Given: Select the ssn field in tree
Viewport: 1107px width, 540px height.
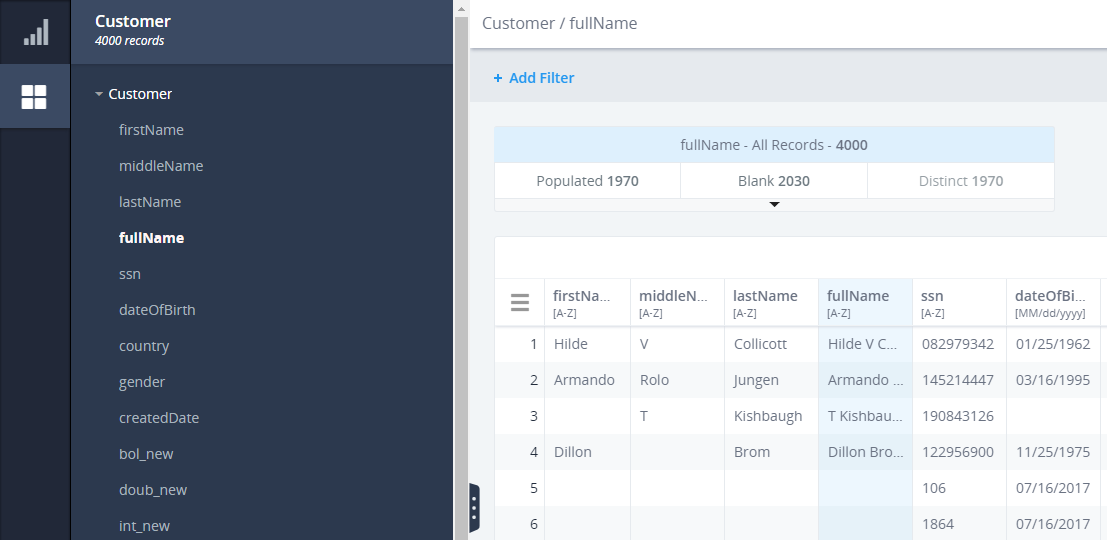Looking at the screenshot, I should (130, 274).
